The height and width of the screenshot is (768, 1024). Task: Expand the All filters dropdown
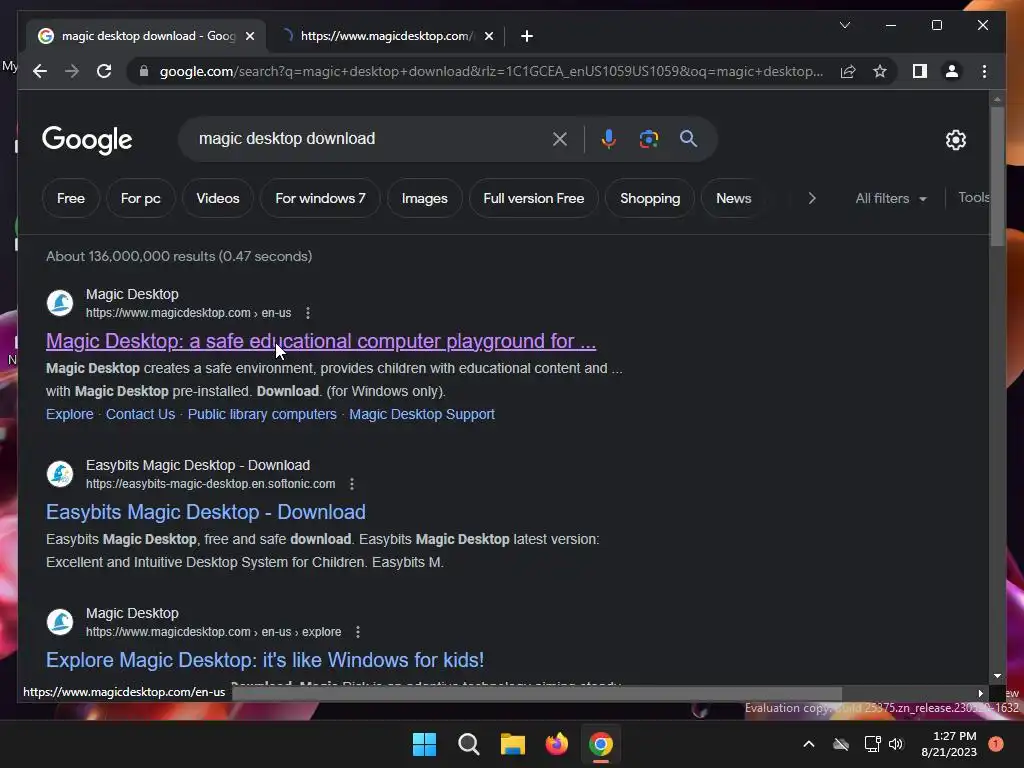891,198
